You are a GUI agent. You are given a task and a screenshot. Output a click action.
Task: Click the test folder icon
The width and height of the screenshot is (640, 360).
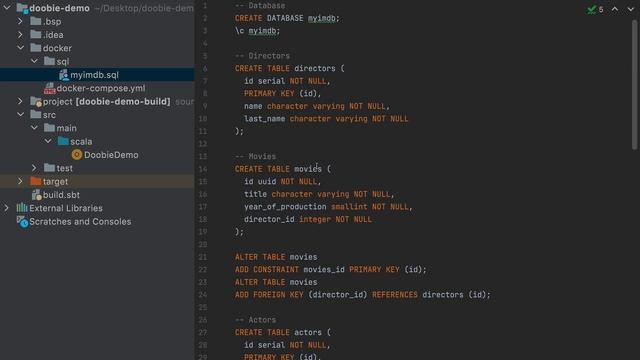(x=49, y=168)
